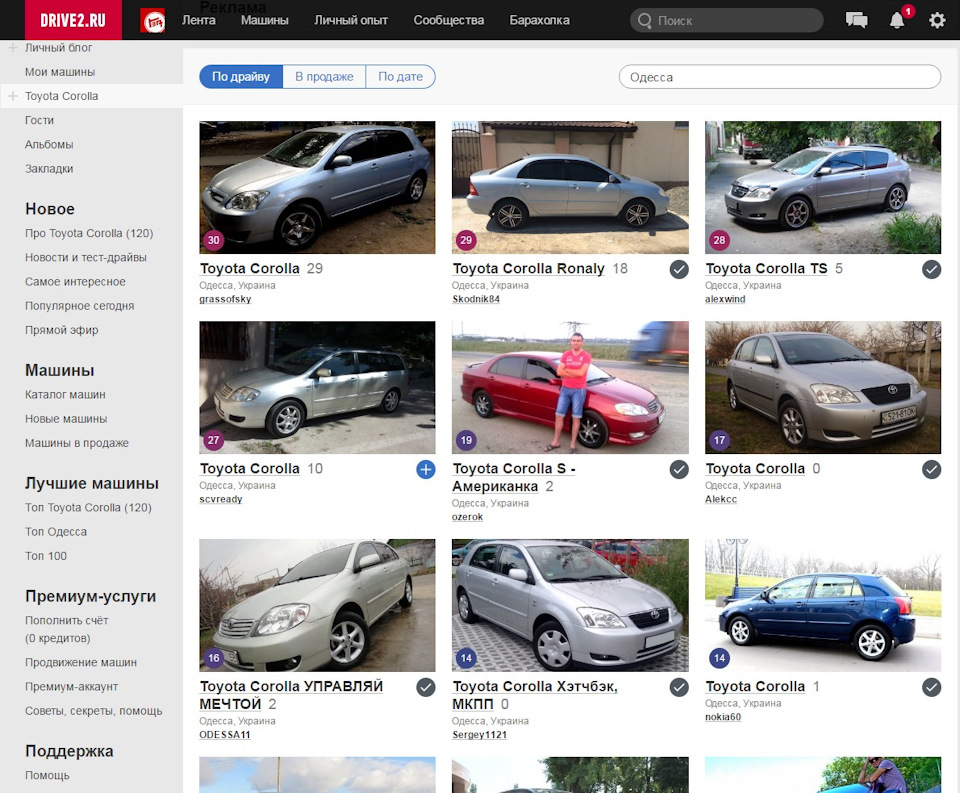Click the 17 badge on Alekcc car
The width and height of the screenshot is (960, 793).
(x=719, y=440)
